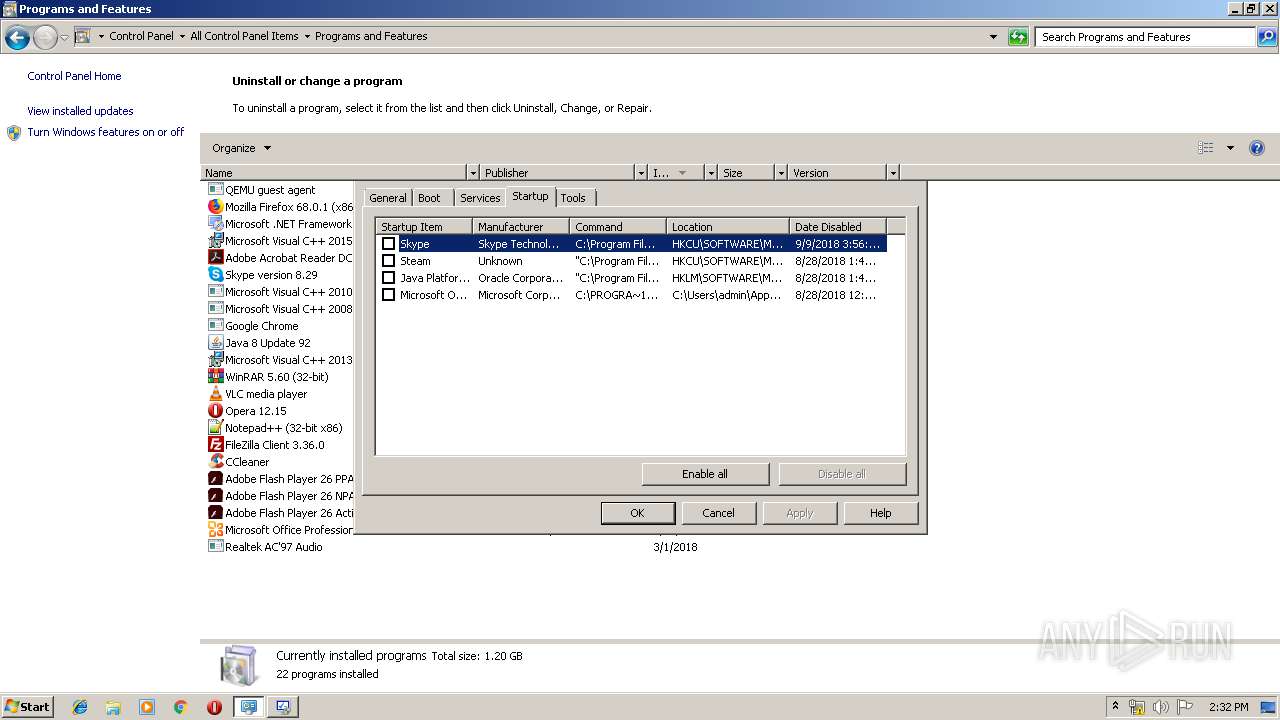Expand the address bar history dropdown
This screenshot has width=1280, height=720.
point(993,37)
